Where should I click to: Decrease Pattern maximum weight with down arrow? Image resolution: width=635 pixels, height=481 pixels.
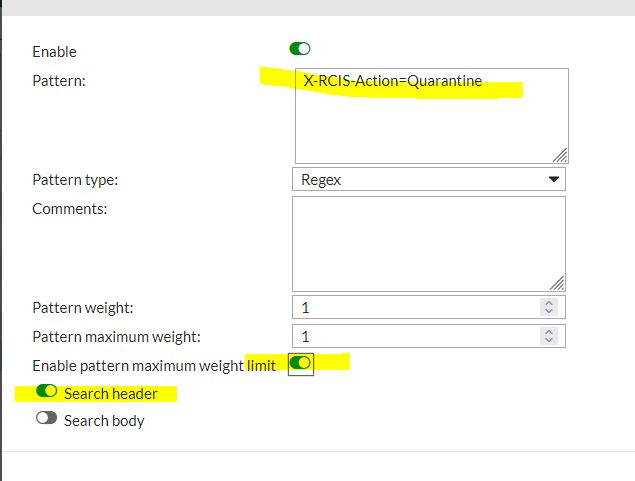click(547, 341)
